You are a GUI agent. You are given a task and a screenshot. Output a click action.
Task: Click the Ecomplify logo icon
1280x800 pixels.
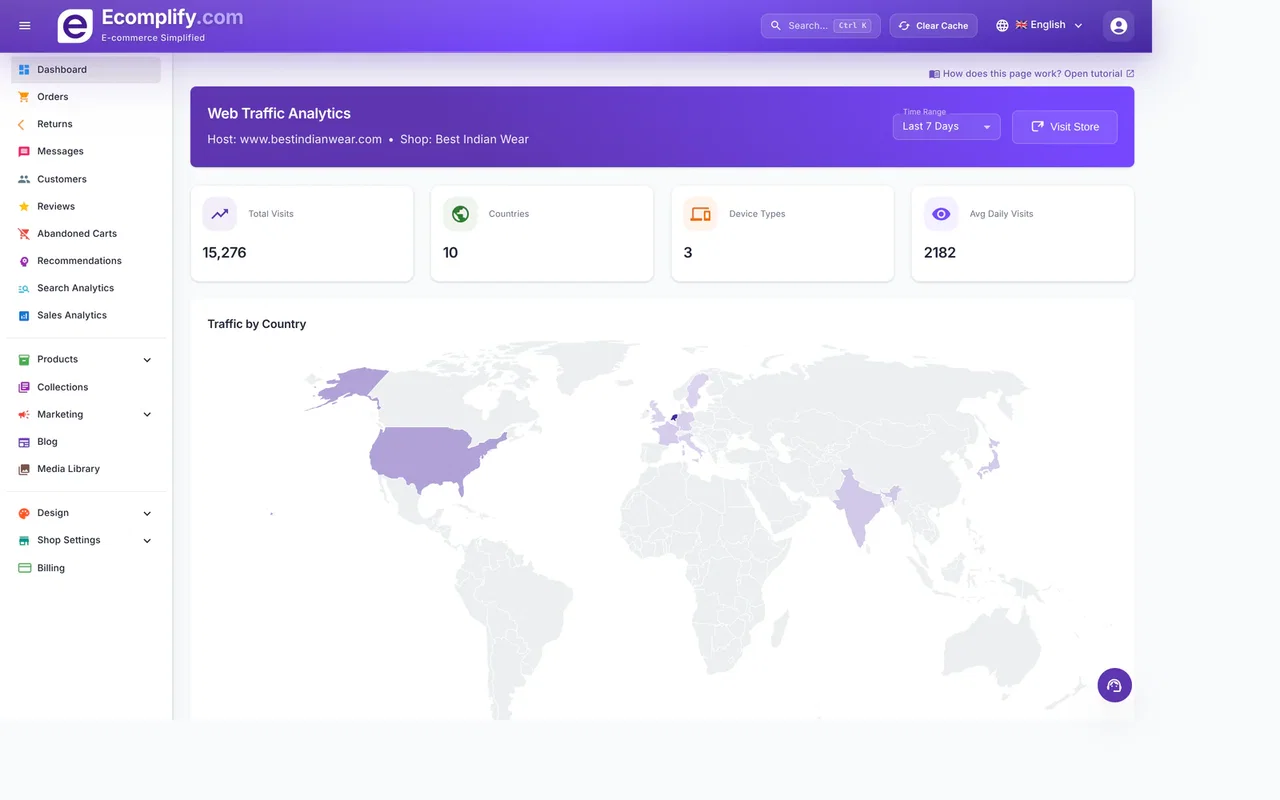pos(75,26)
